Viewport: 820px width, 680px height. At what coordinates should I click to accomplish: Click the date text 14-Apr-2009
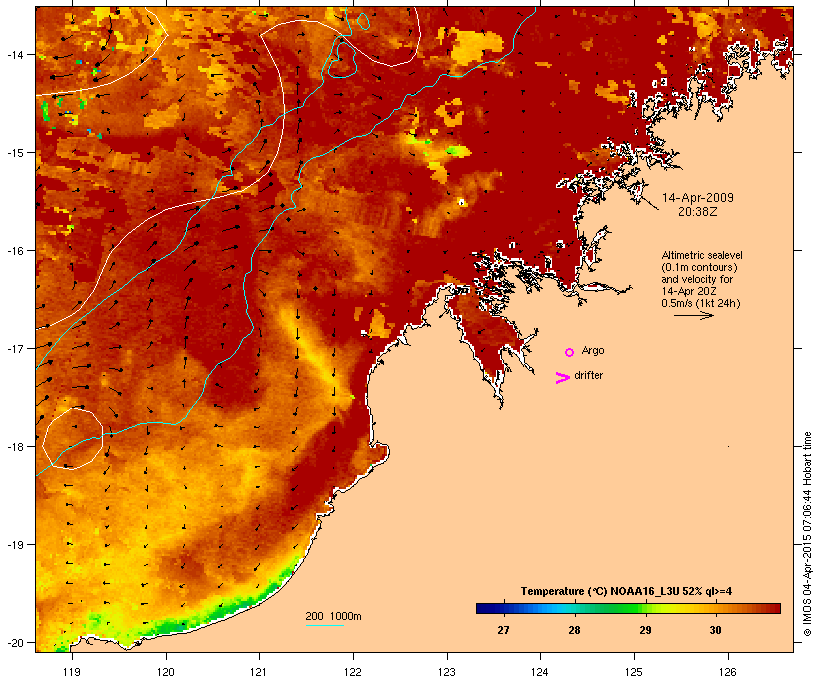698,198
